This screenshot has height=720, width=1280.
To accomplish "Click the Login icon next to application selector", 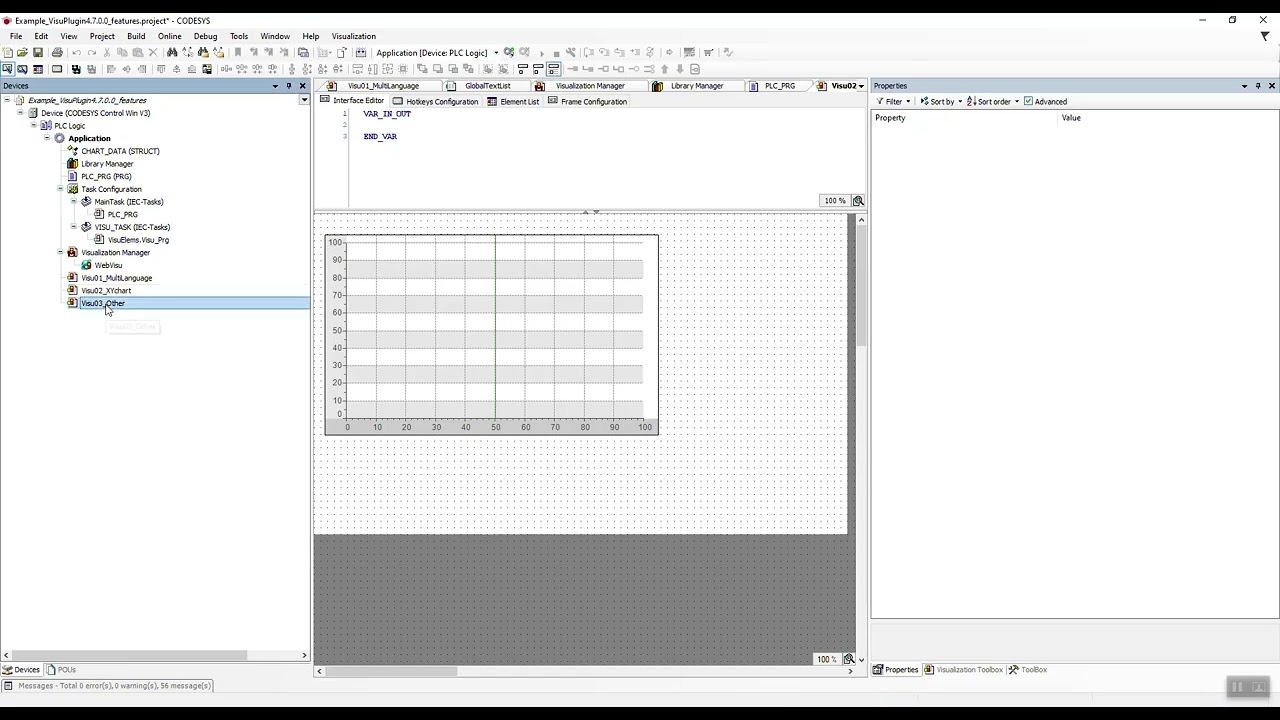I will pos(509,52).
